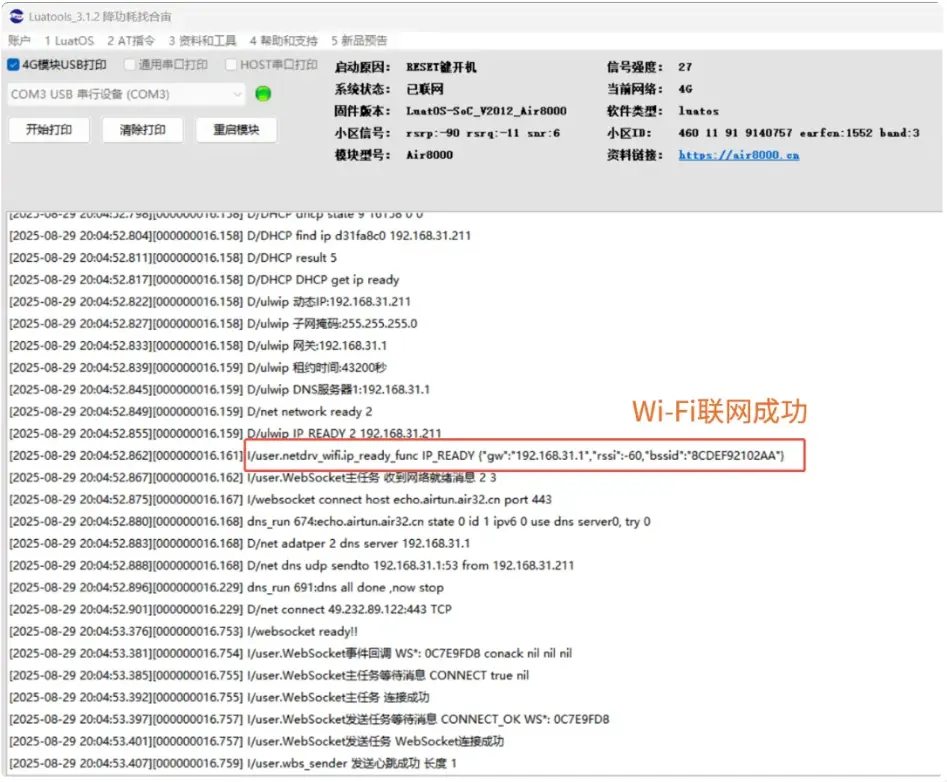Screen dimensions: 947x782
Task: Select log line D/net dns udp sendto
Action: point(292,565)
